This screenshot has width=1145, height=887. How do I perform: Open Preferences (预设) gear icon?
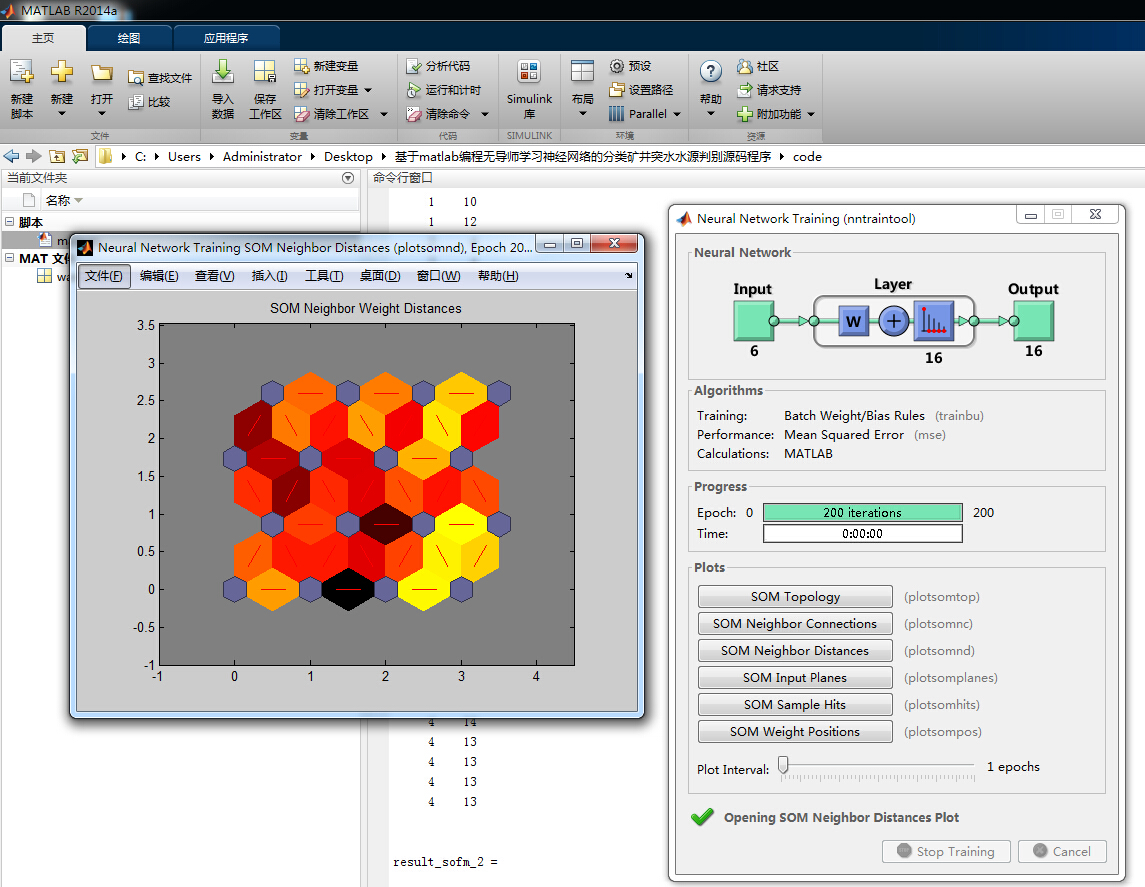(617, 66)
